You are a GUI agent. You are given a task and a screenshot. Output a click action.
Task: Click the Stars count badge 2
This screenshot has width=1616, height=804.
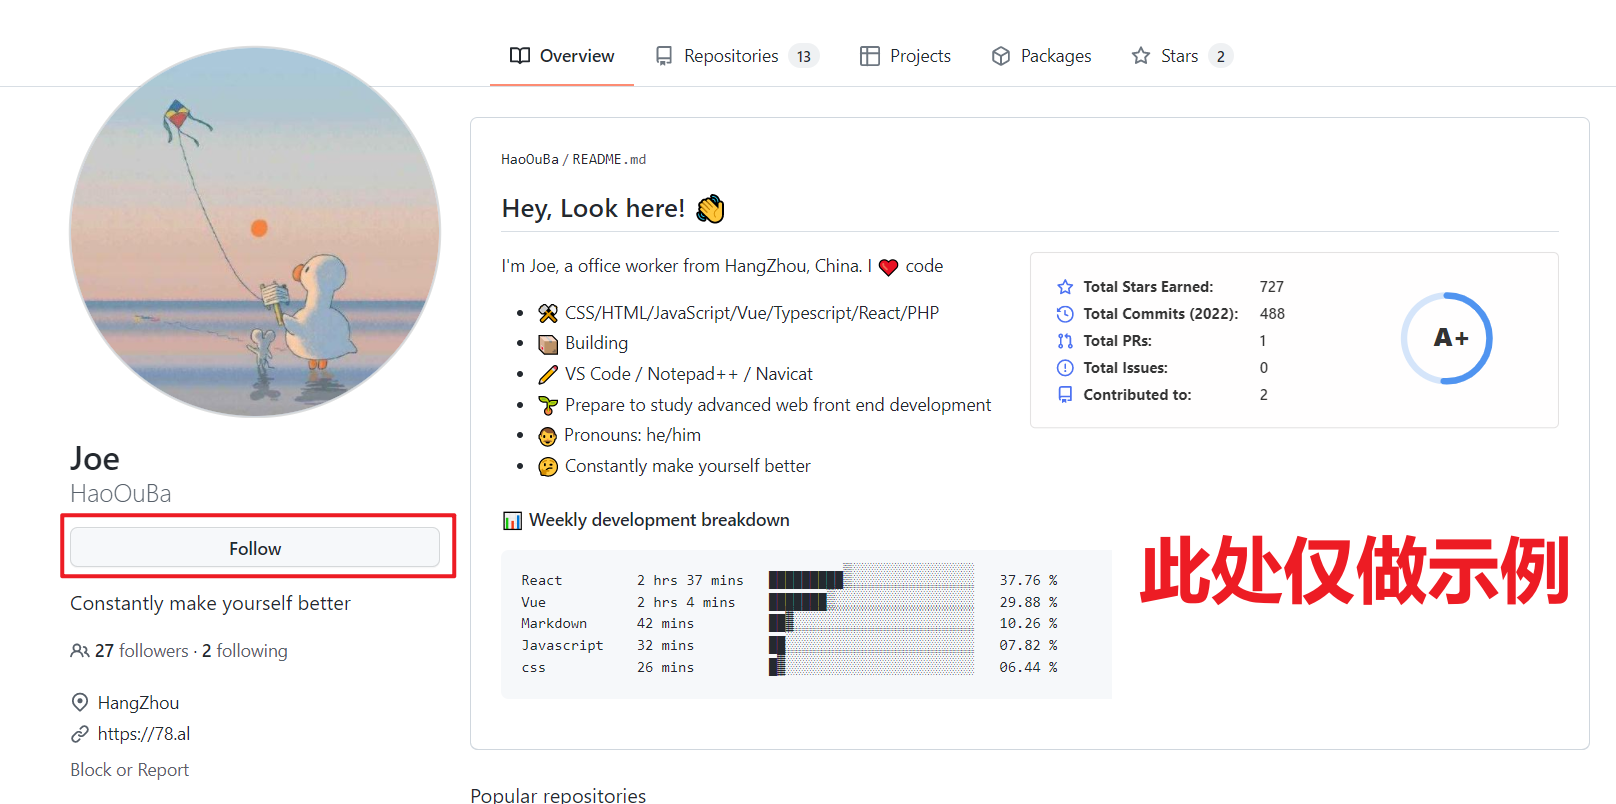click(1220, 56)
